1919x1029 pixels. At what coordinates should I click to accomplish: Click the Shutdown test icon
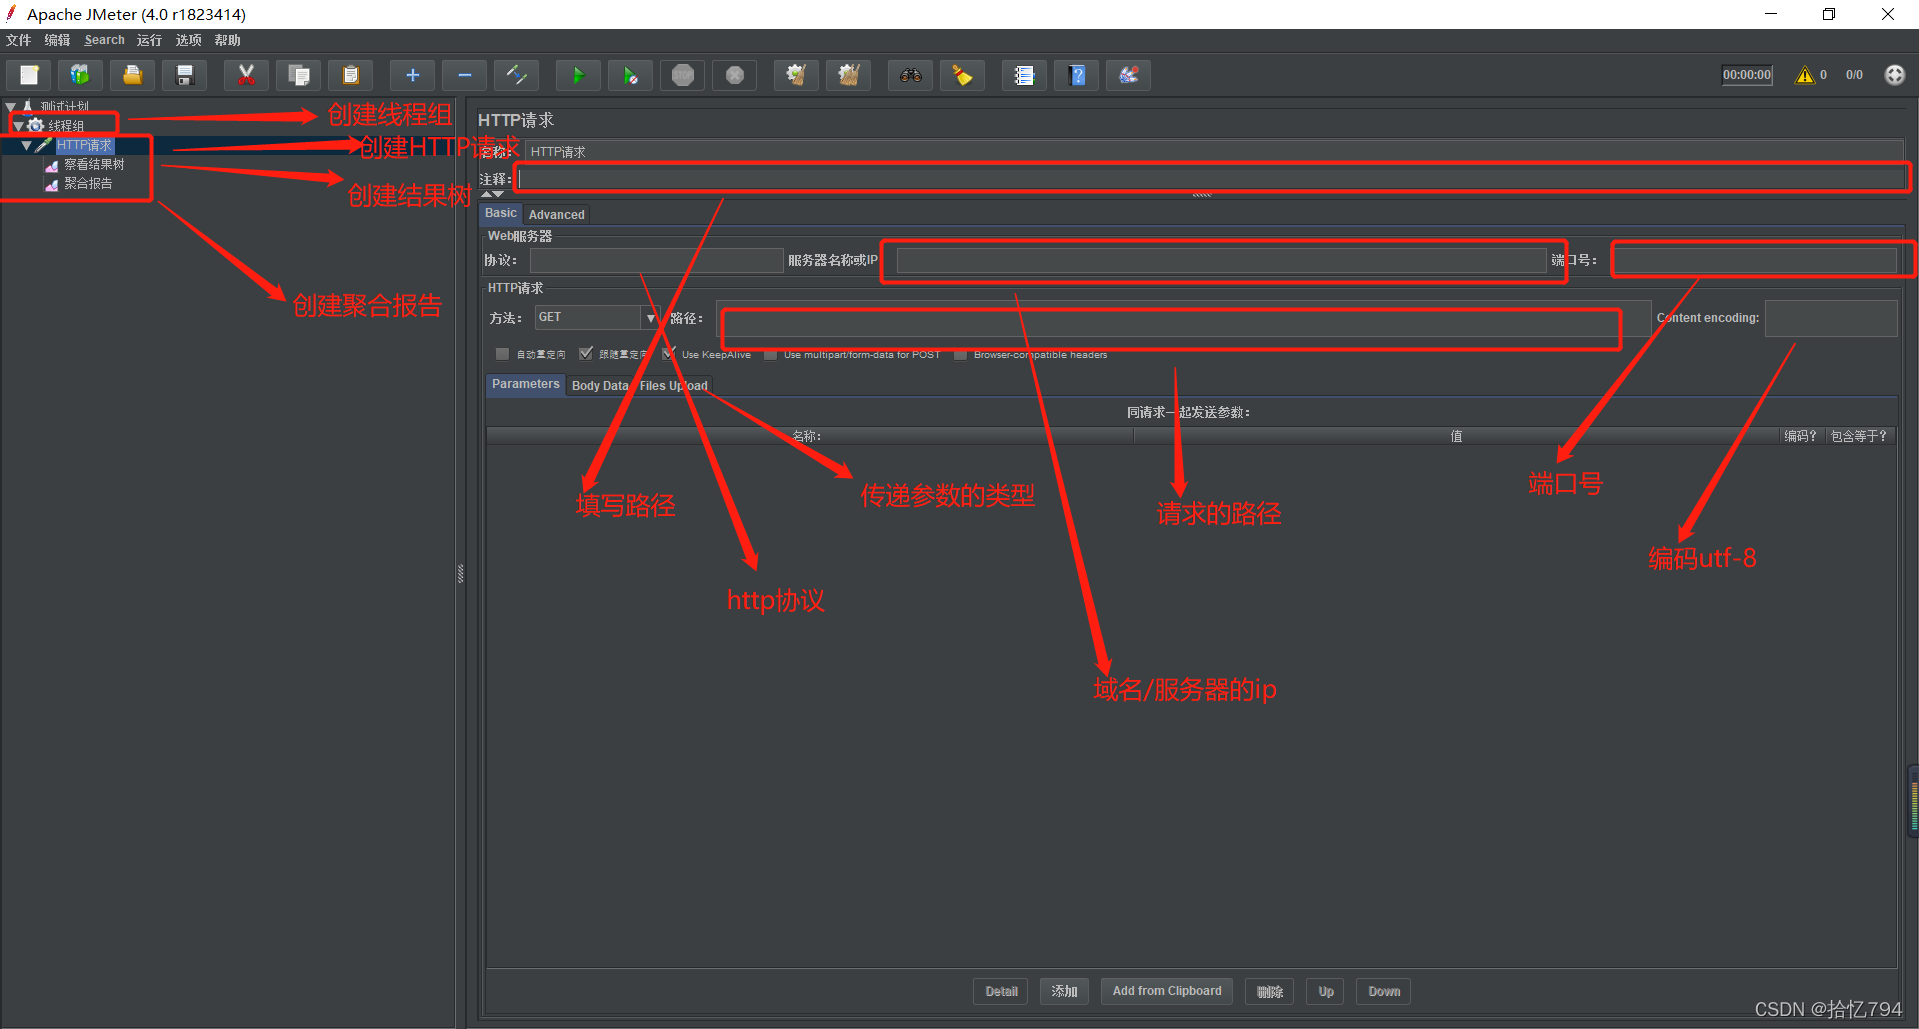(x=734, y=75)
